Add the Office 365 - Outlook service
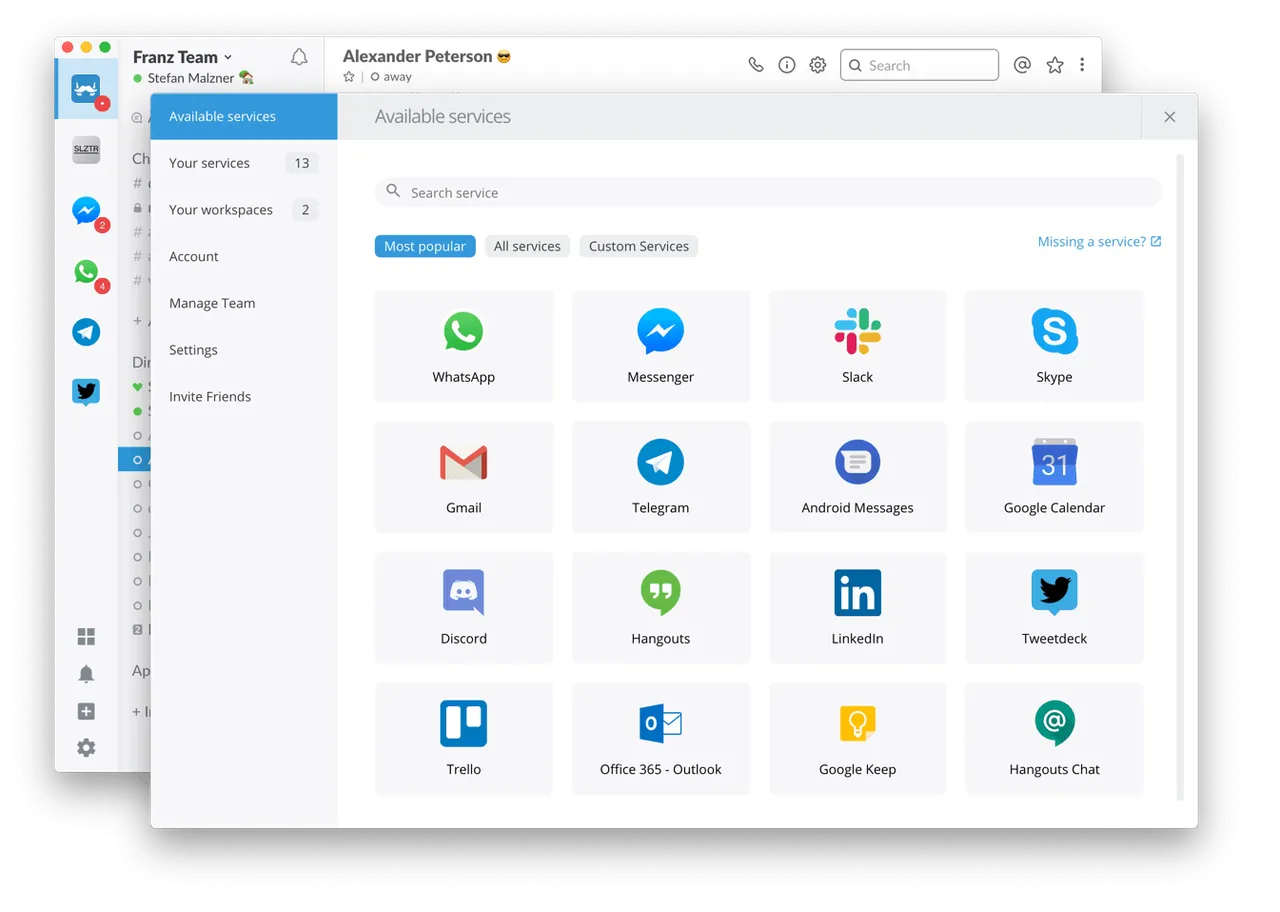This screenshot has width=1280, height=912. 661,739
